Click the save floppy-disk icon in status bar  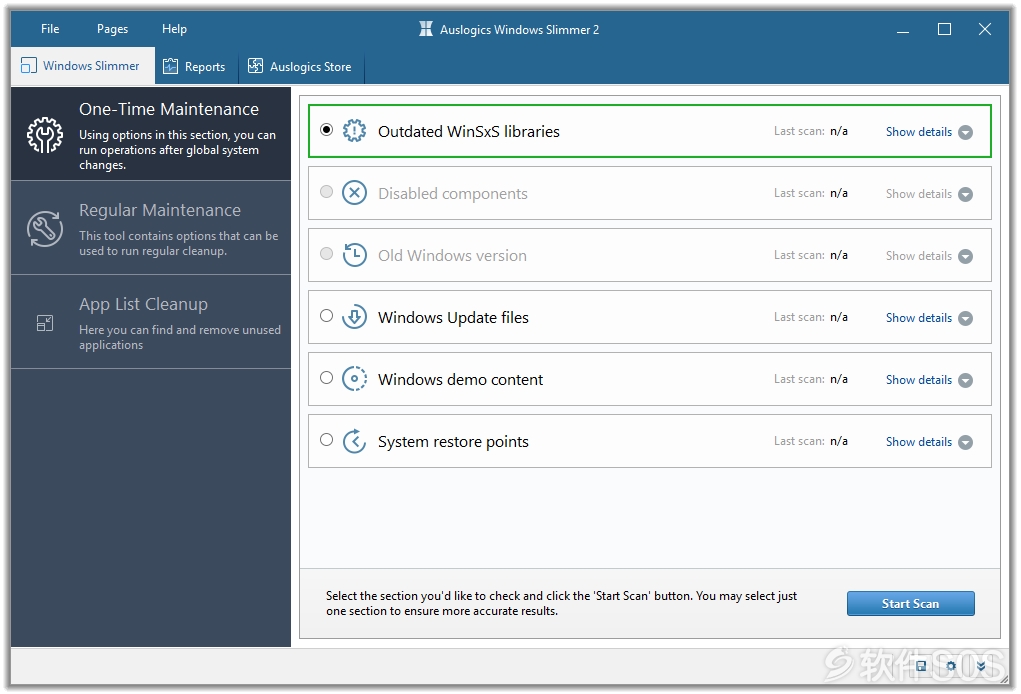coord(921,666)
